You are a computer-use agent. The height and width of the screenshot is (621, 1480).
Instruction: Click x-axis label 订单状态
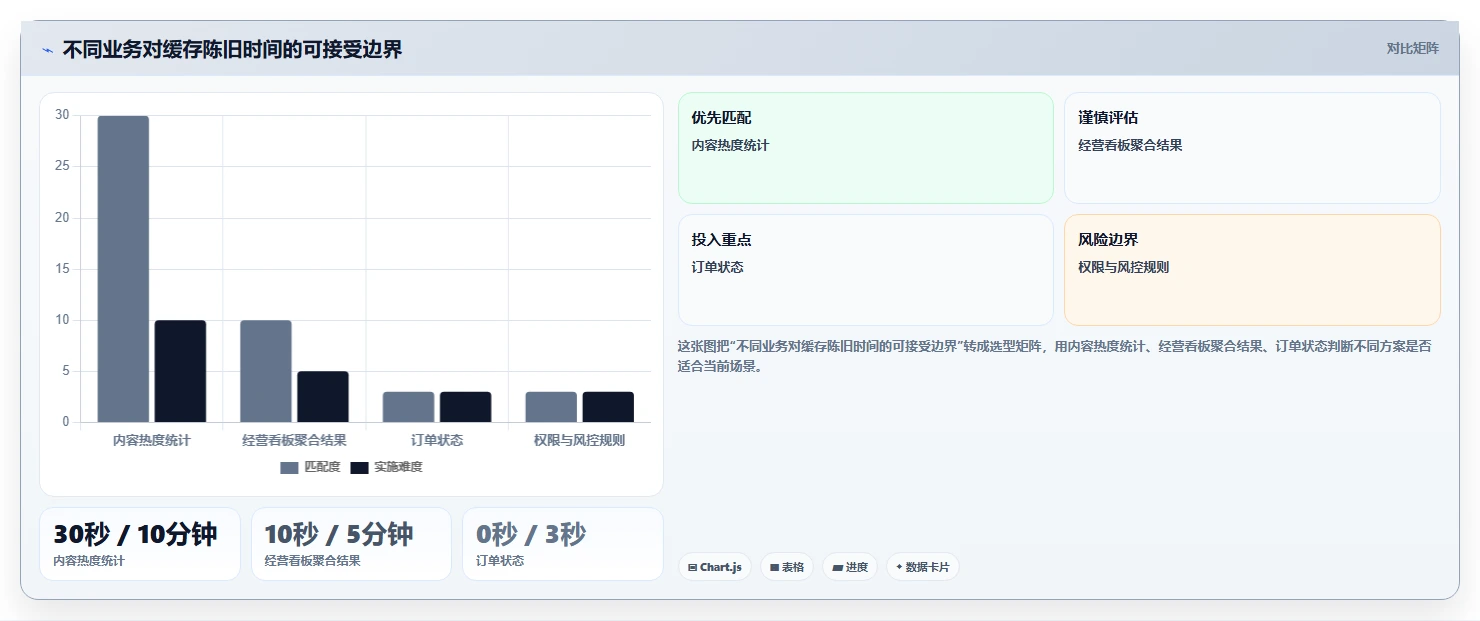point(437,440)
